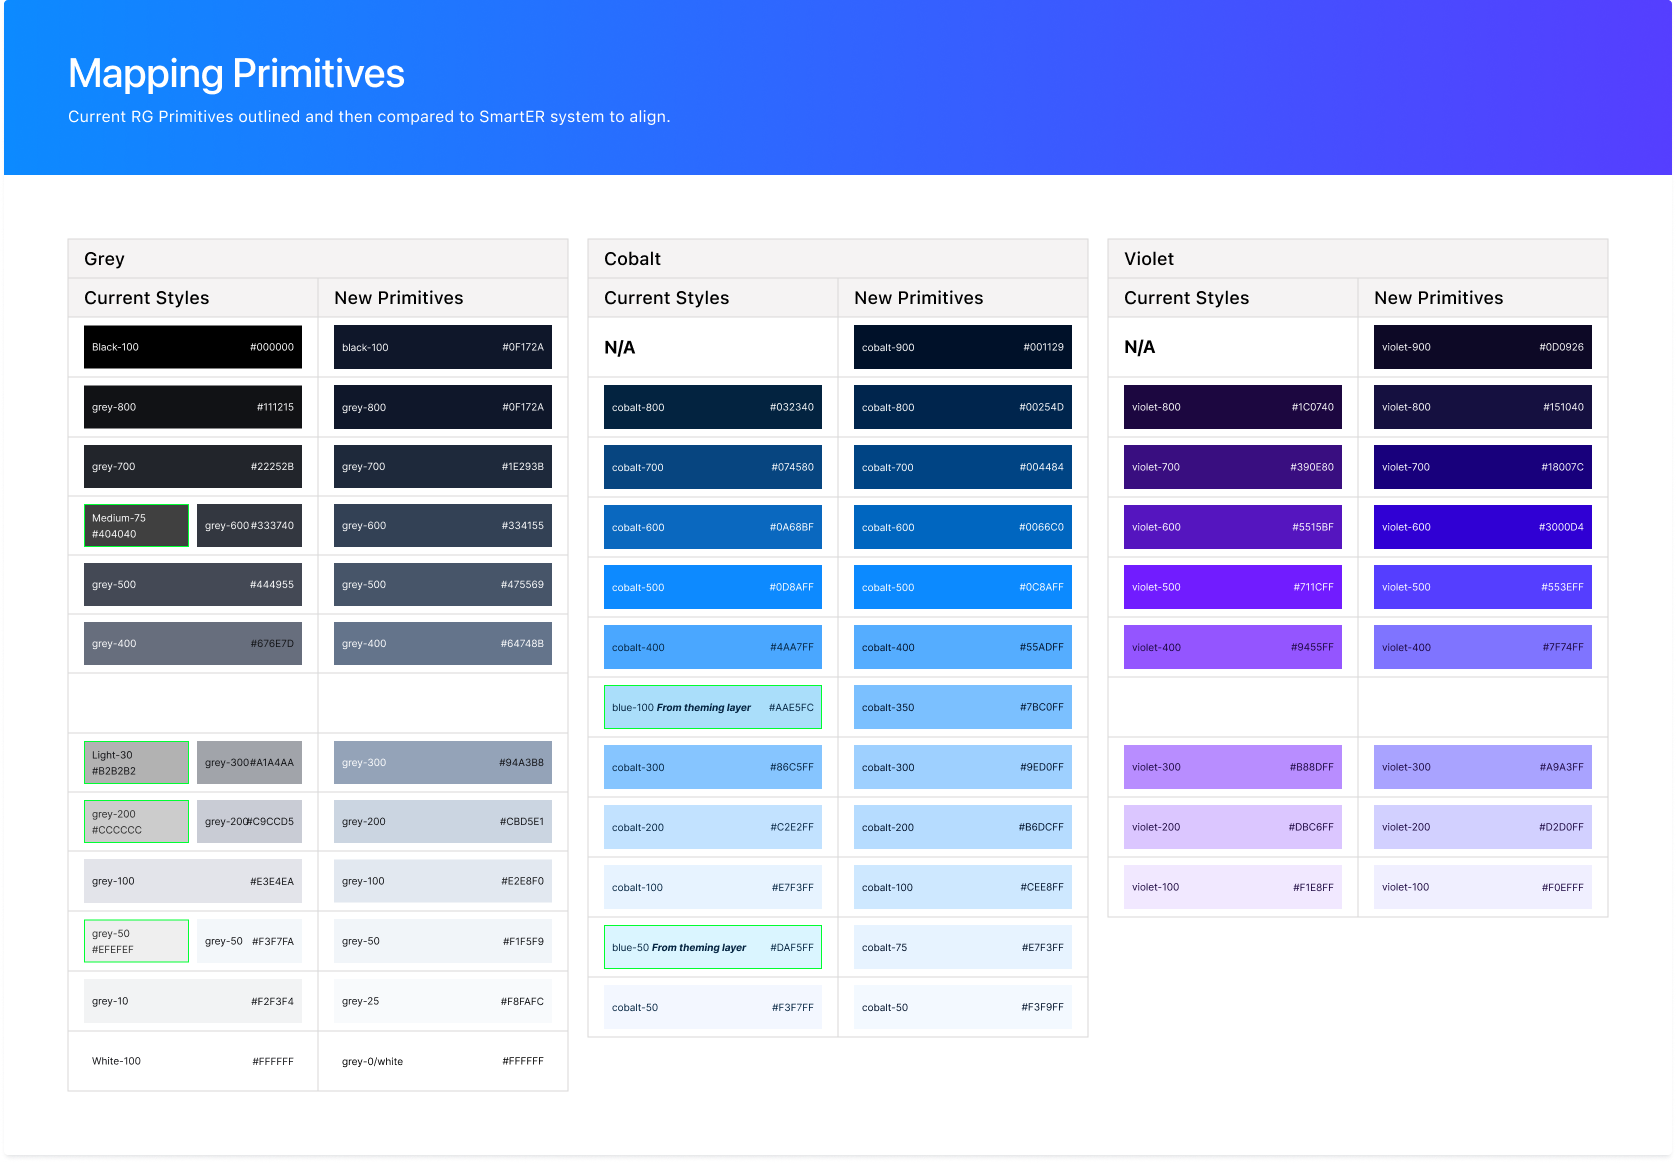This screenshot has height=1163, width=1676.
Task: Click the cobalt-400 #55ADFF swatch
Action: [x=963, y=647]
